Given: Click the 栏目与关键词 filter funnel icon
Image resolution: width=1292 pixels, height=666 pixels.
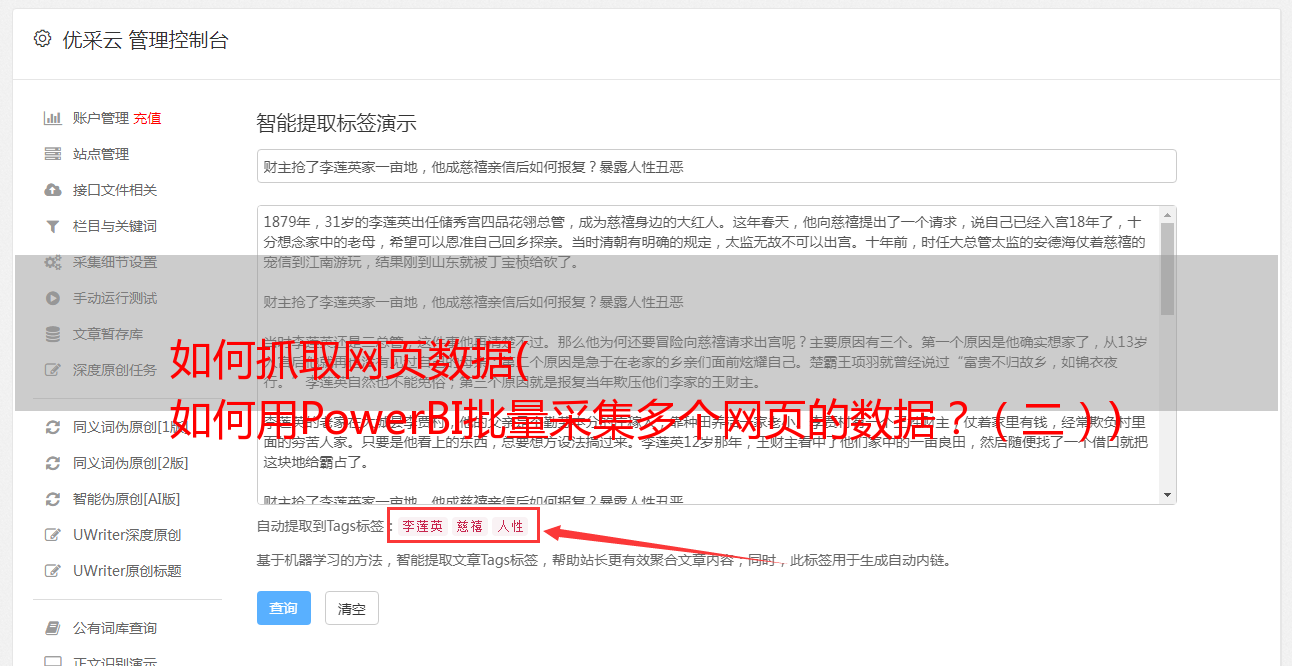Looking at the screenshot, I should pos(53,226).
